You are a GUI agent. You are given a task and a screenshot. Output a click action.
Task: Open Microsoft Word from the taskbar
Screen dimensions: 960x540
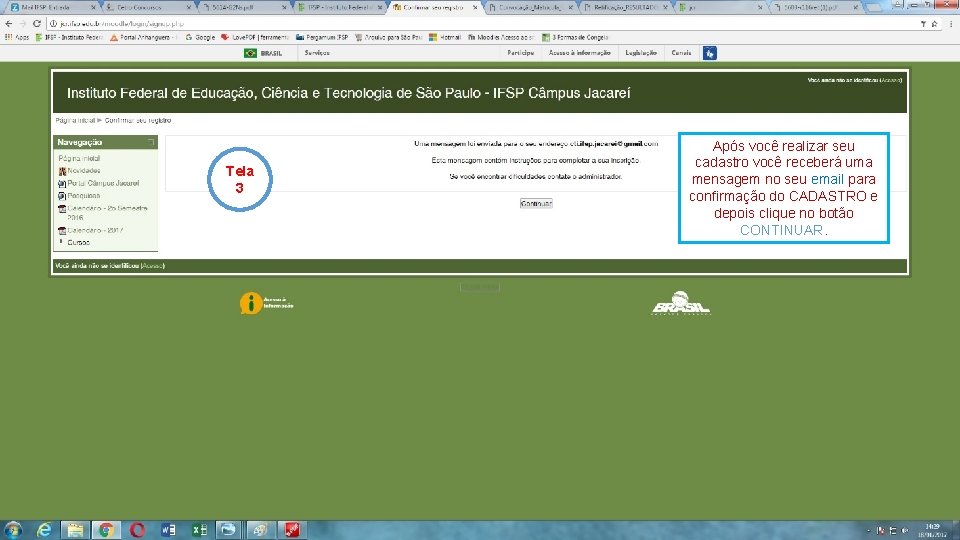168,530
